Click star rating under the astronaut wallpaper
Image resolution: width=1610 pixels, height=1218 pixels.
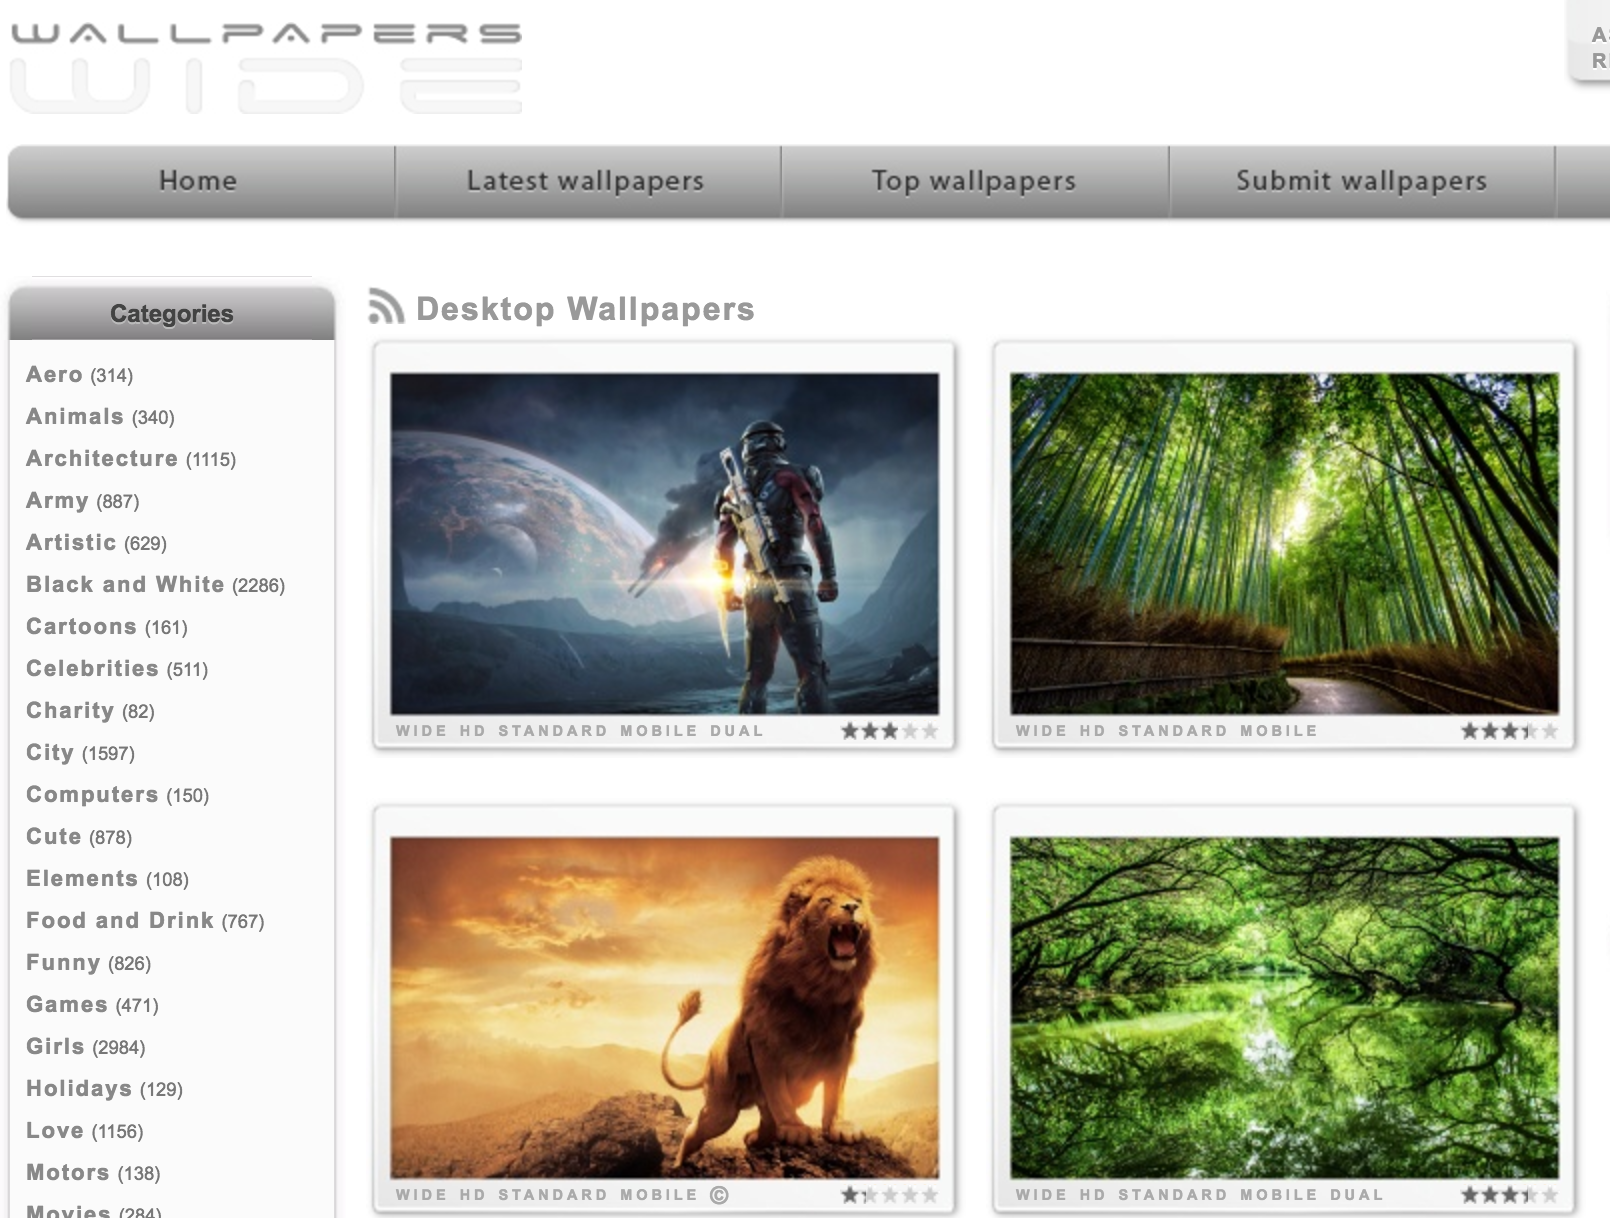tap(888, 731)
